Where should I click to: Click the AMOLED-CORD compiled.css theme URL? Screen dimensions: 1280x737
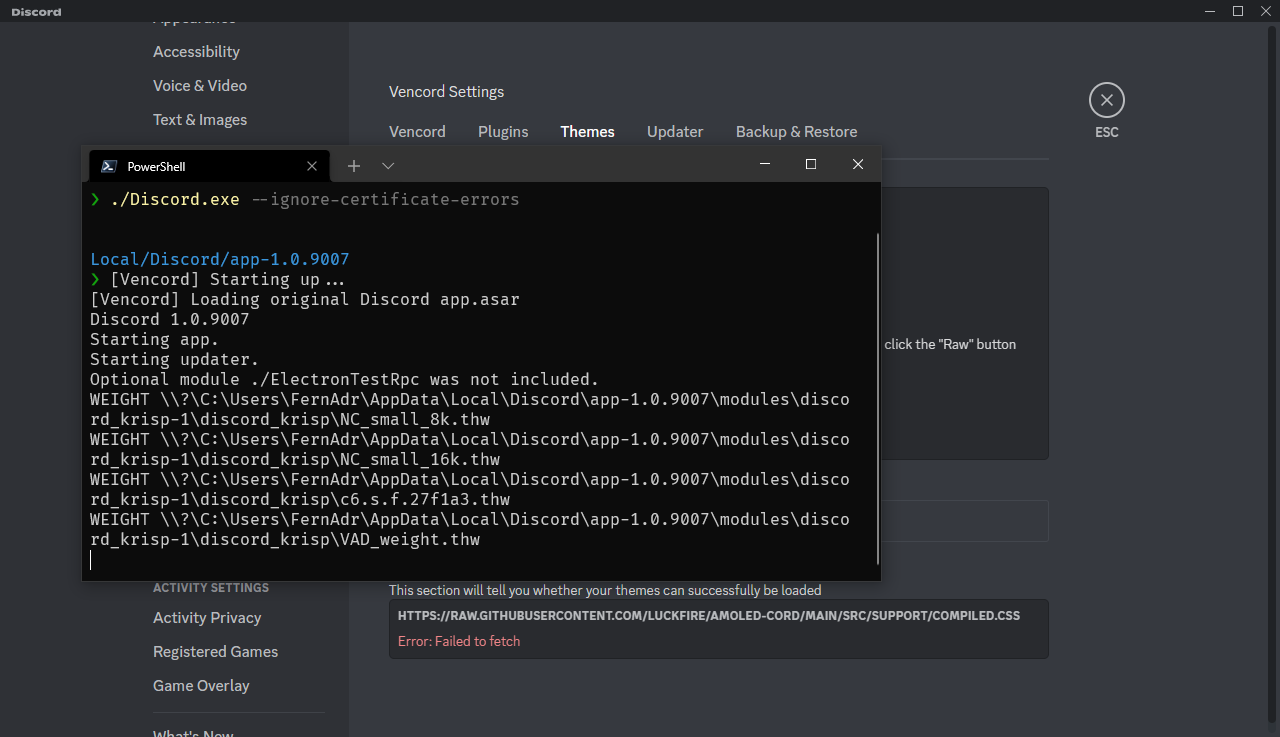pos(709,616)
